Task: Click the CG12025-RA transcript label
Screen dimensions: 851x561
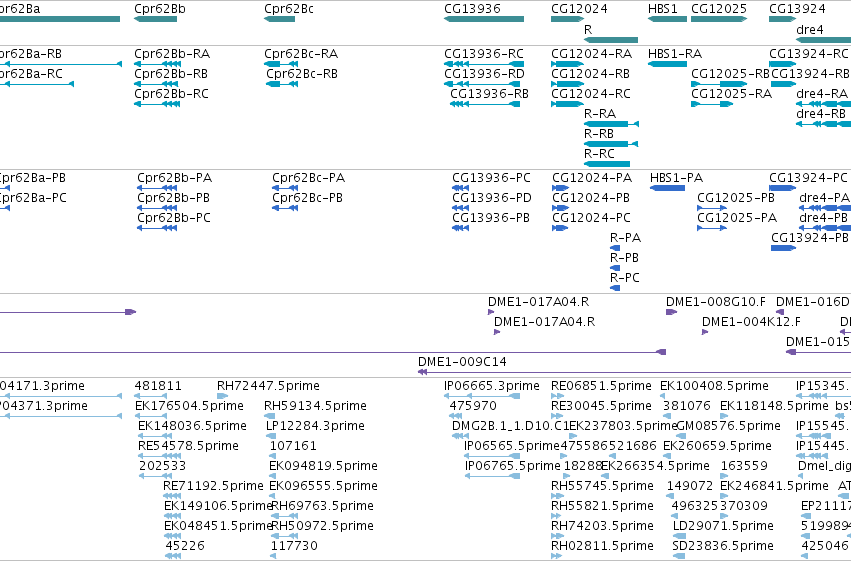Action: tap(731, 94)
